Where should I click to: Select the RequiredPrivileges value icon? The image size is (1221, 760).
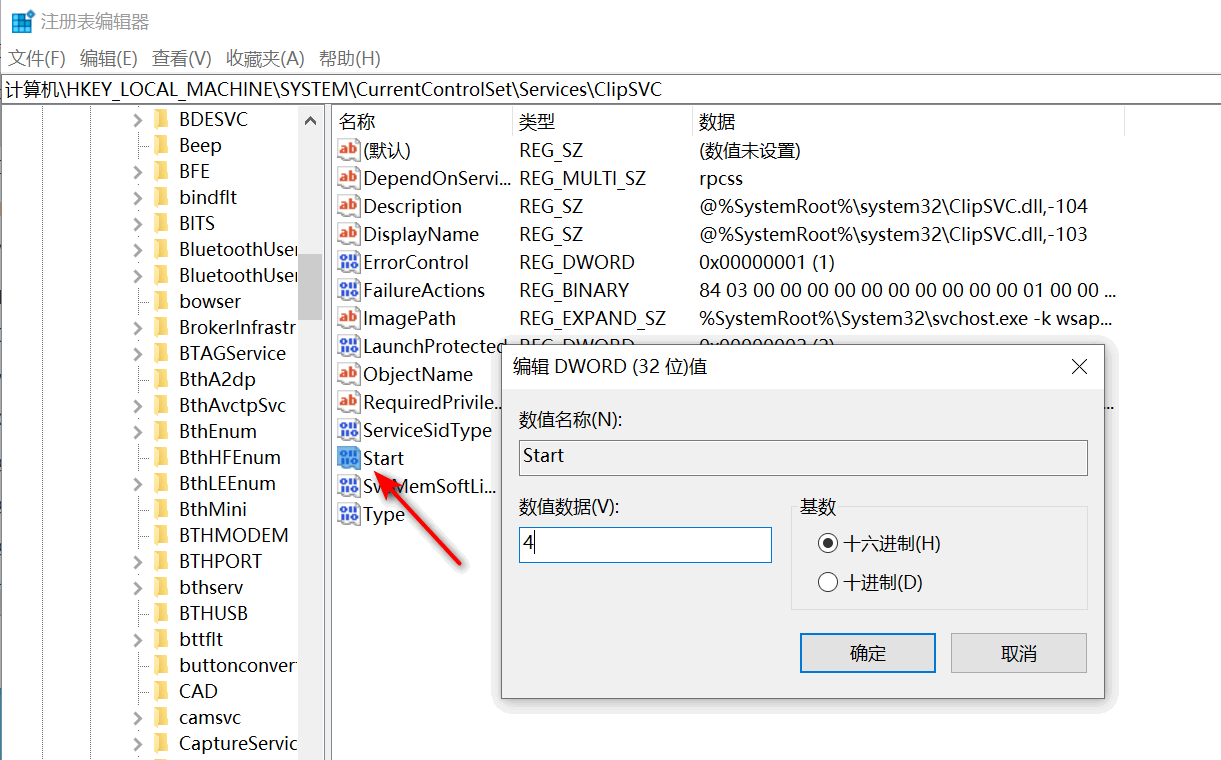[348, 402]
